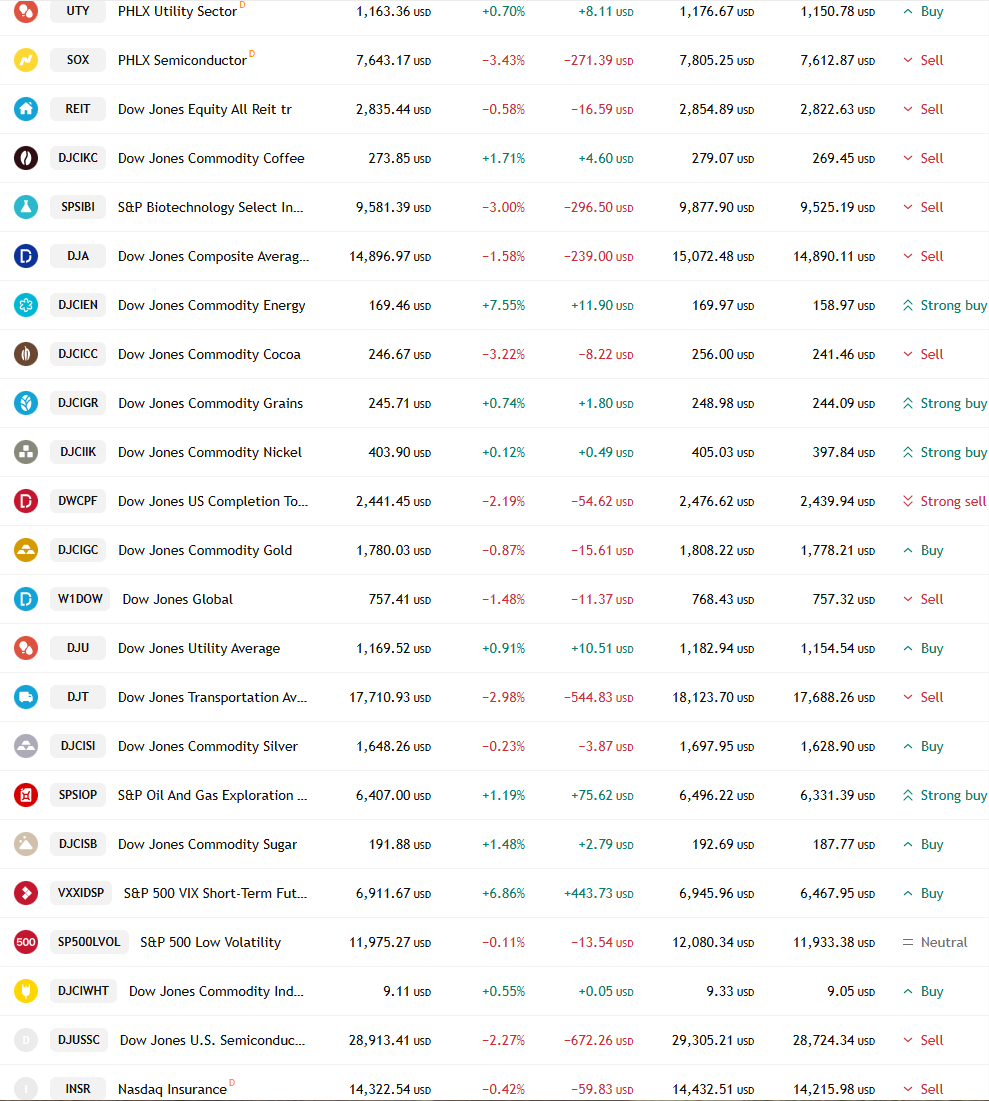Image resolution: width=989 pixels, height=1101 pixels.
Task: Click Dow Jones Transportation Av... name
Action: click(212, 697)
